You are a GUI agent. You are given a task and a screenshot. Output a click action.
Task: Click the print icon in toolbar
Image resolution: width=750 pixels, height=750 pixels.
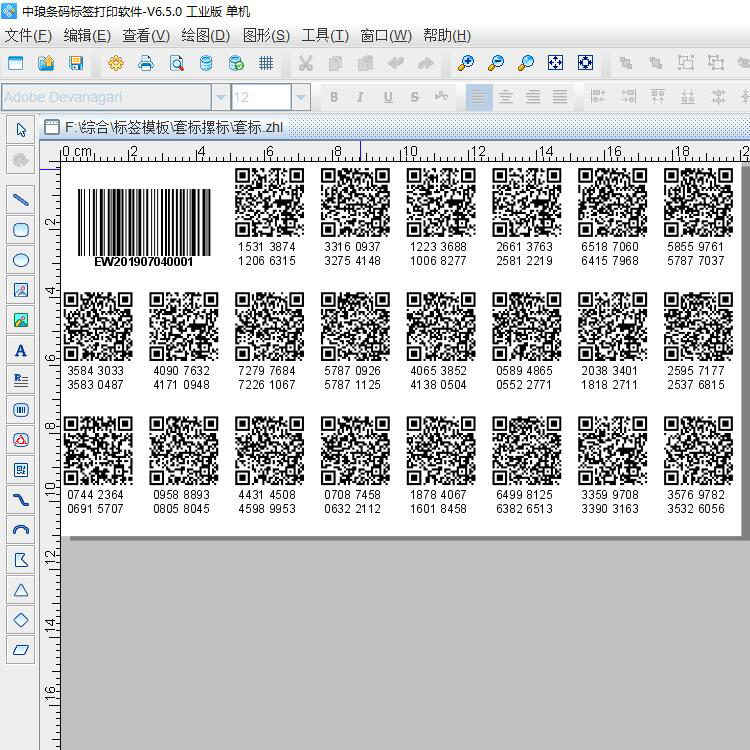click(x=146, y=63)
